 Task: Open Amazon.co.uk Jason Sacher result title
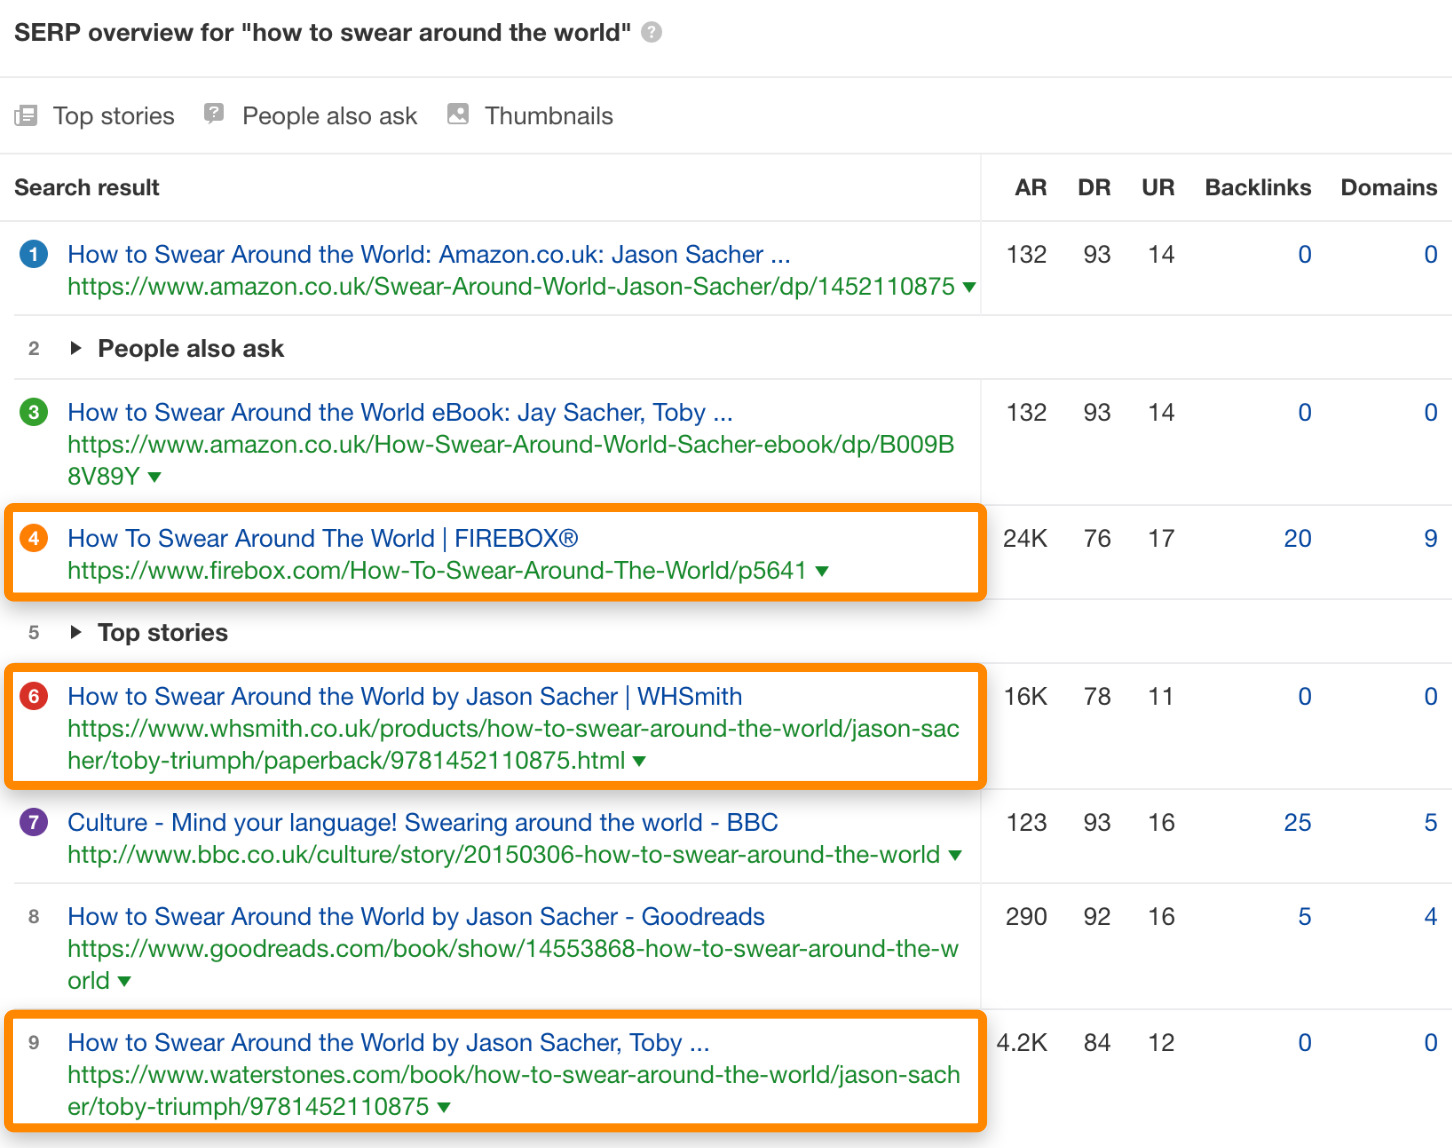point(429,254)
